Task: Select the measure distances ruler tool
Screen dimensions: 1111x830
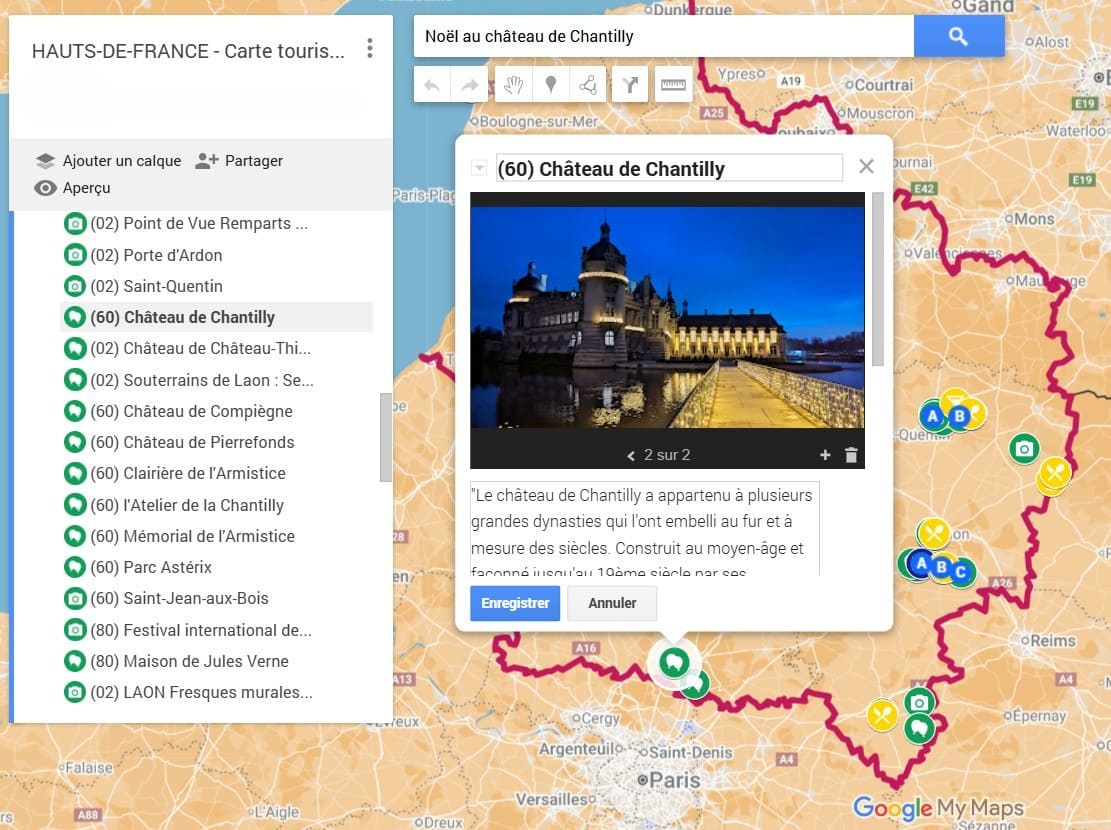Action: click(x=672, y=84)
